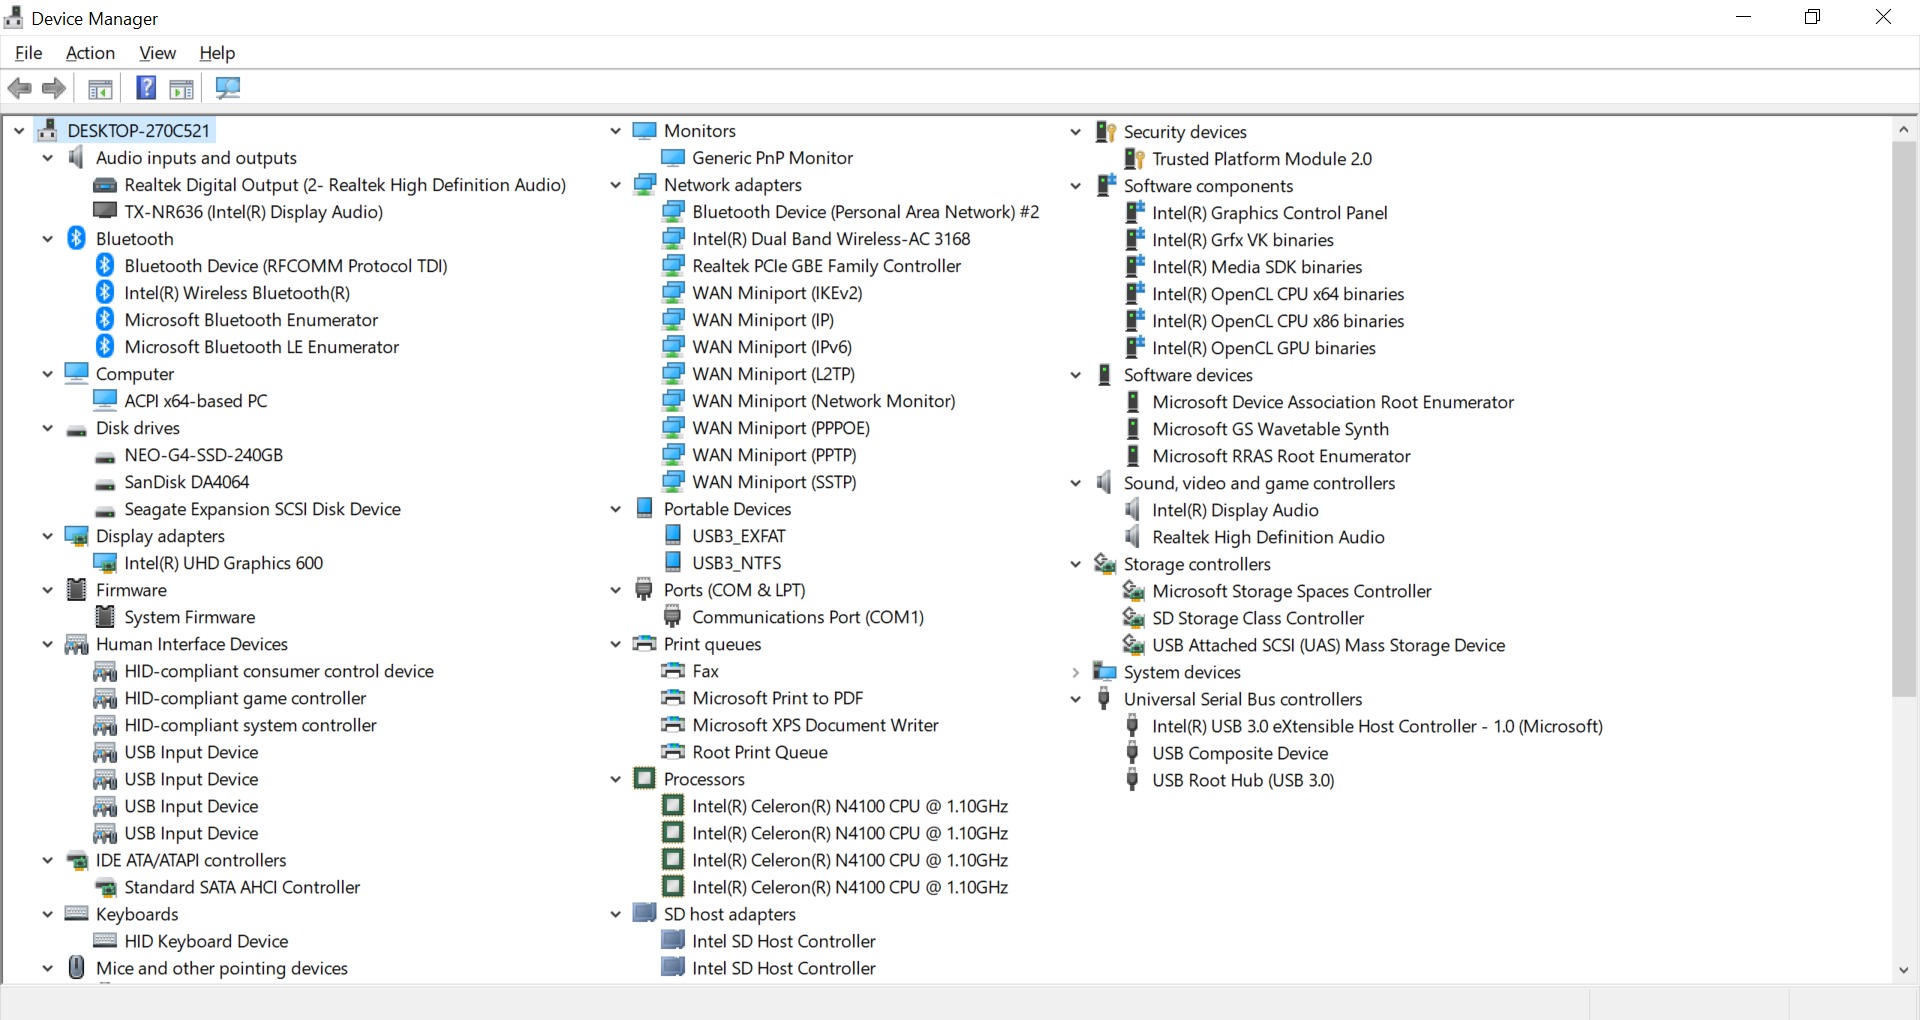The width and height of the screenshot is (1920, 1020).
Task: Click the Back arrow toolbar icon
Action: (20, 88)
